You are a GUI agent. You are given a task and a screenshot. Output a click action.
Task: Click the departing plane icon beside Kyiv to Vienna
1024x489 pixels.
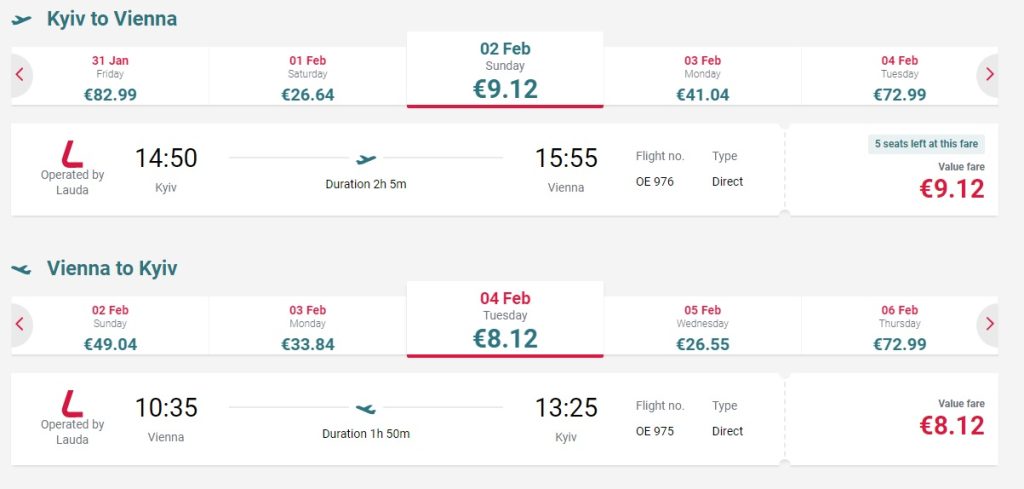[x=22, y=19]
